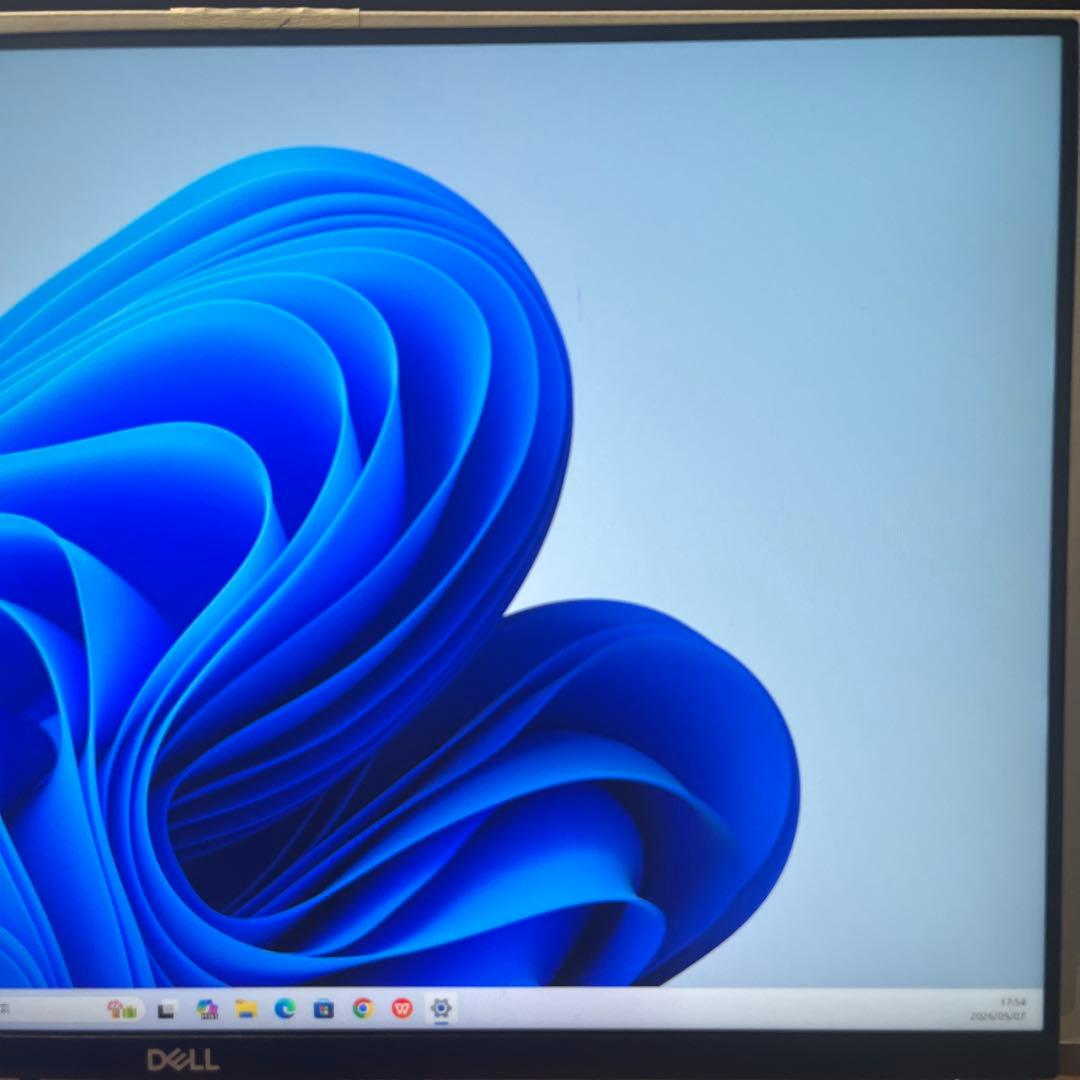The width and height of the screenshot is (1080, 1080).
Task: Click the light blue desktop background
Action: 827,276
